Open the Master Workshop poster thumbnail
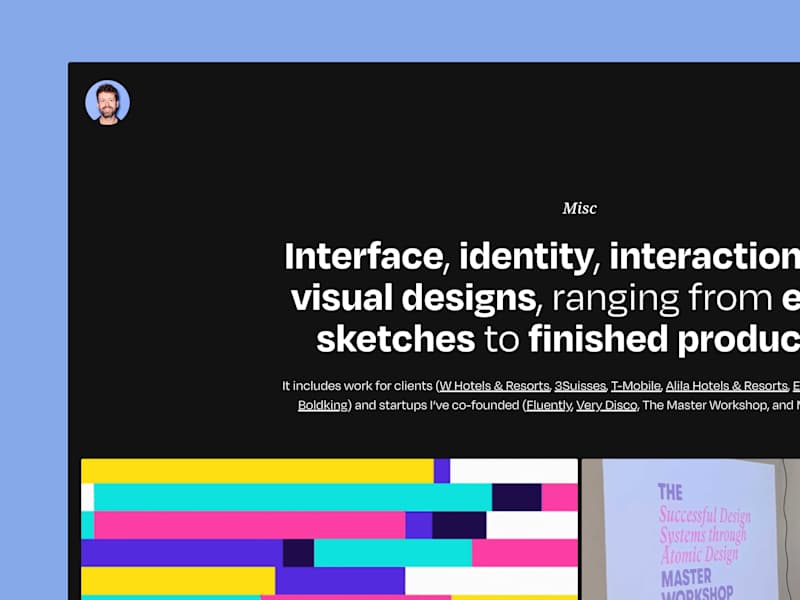800x600 pixels. pyautogui.click(x=691, y=529)
